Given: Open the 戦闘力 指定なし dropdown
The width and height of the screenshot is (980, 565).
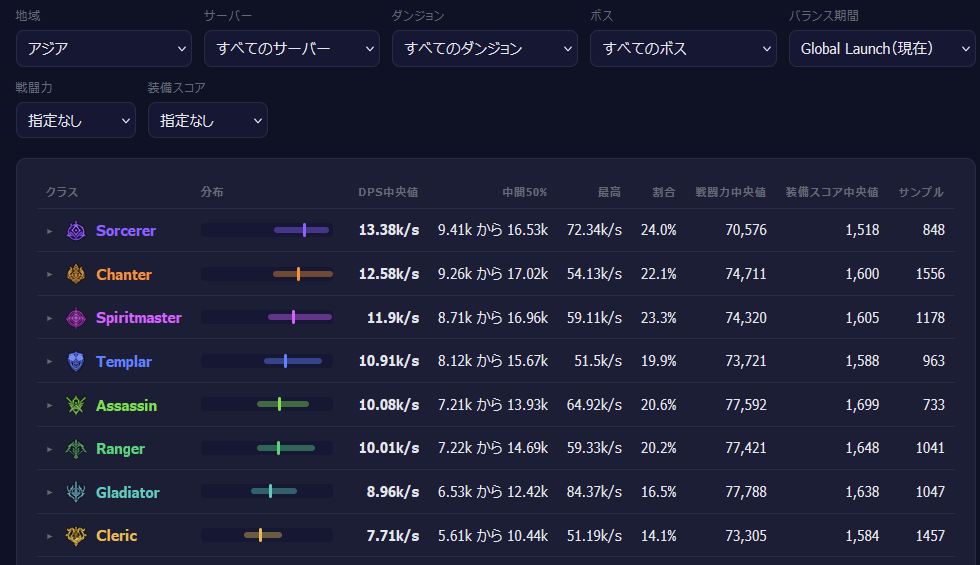Looking at the screenshot, I should pyautogui.click(x=76, y=120).
